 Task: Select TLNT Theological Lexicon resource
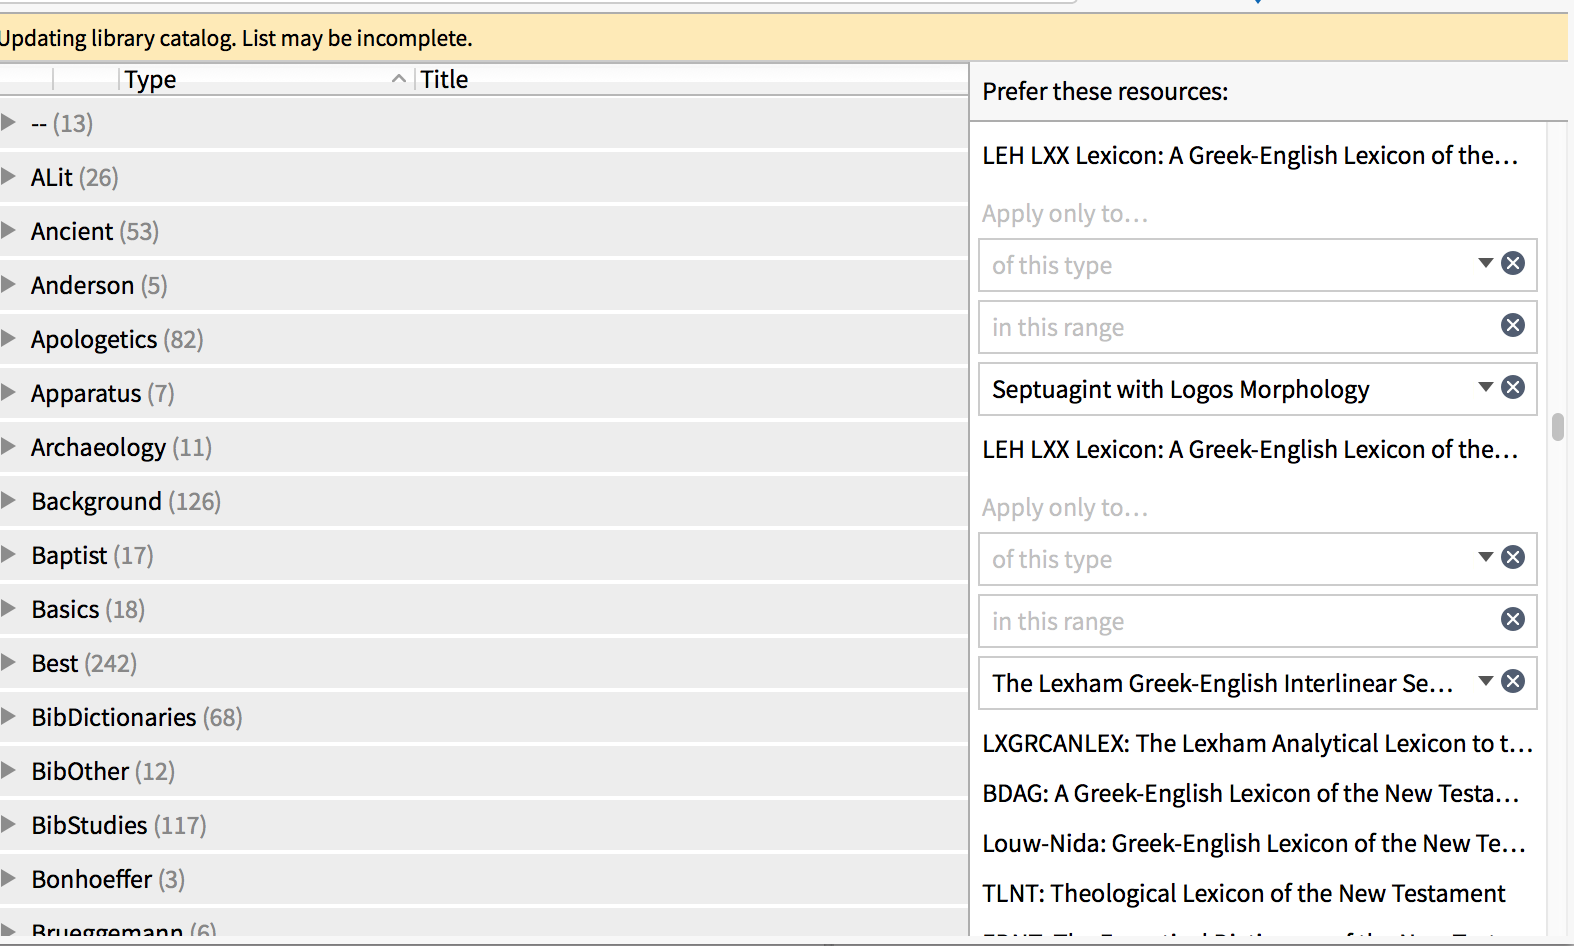click(x=1243, y=893)
